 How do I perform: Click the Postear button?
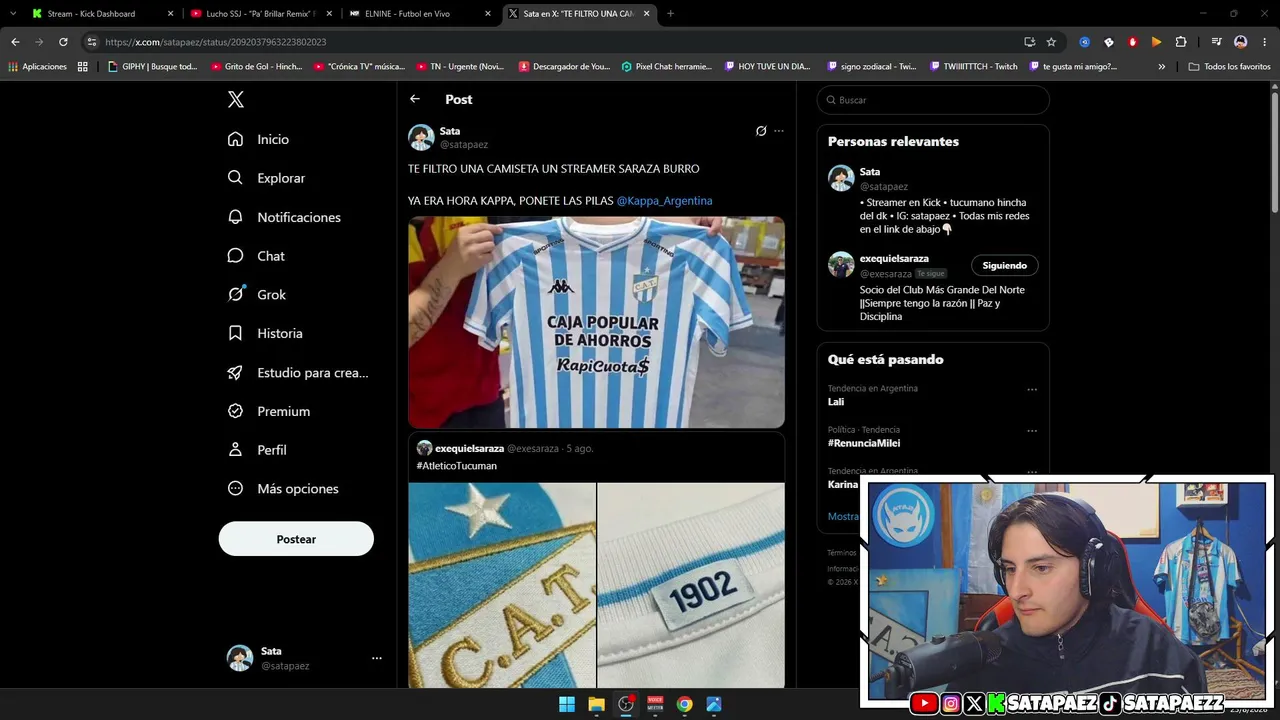[x=296, y=539]
